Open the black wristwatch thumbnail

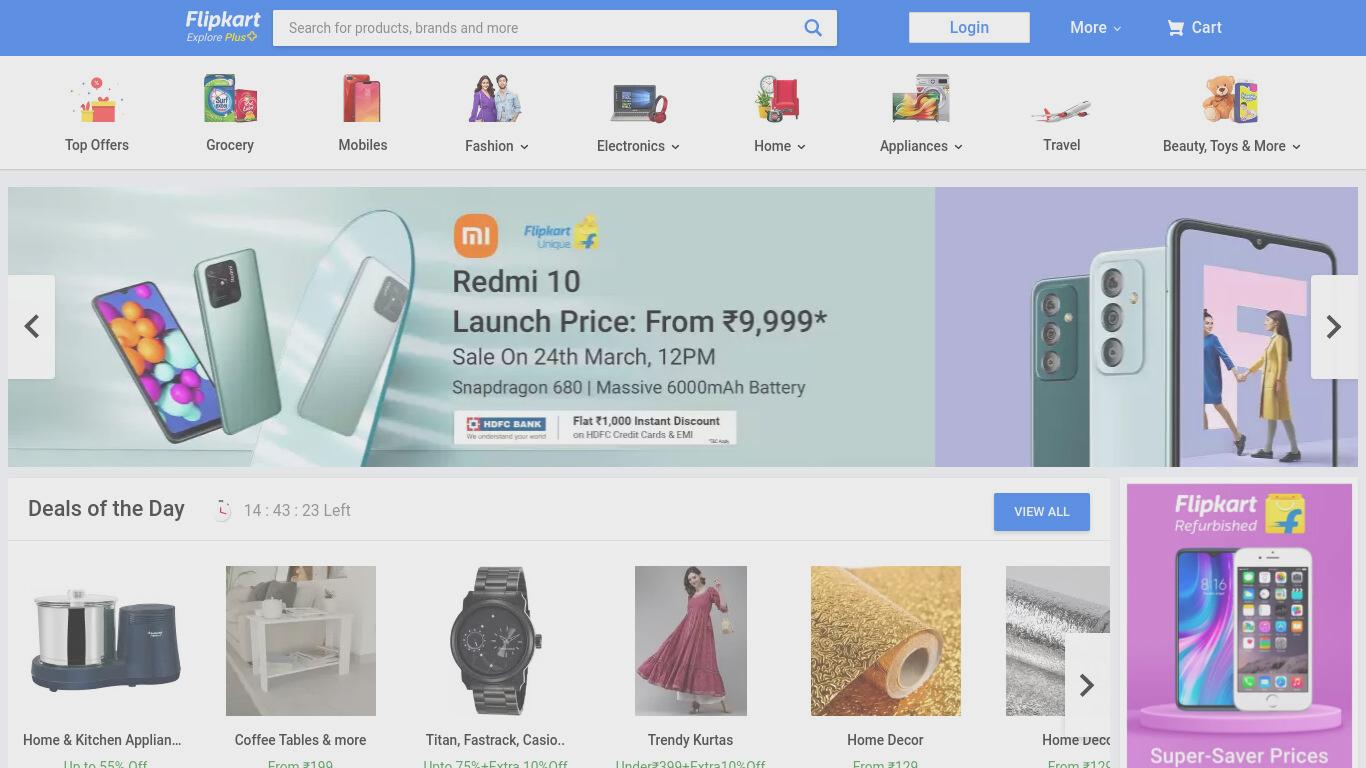pyautogui.click(x=496, y=641)
